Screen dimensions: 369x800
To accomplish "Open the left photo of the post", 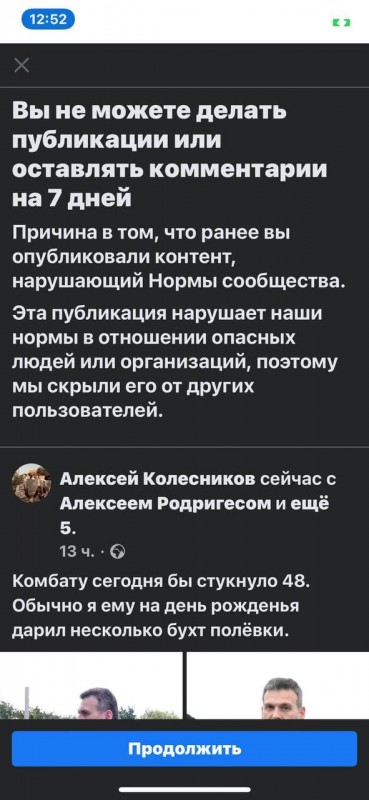I will [91, 685].
